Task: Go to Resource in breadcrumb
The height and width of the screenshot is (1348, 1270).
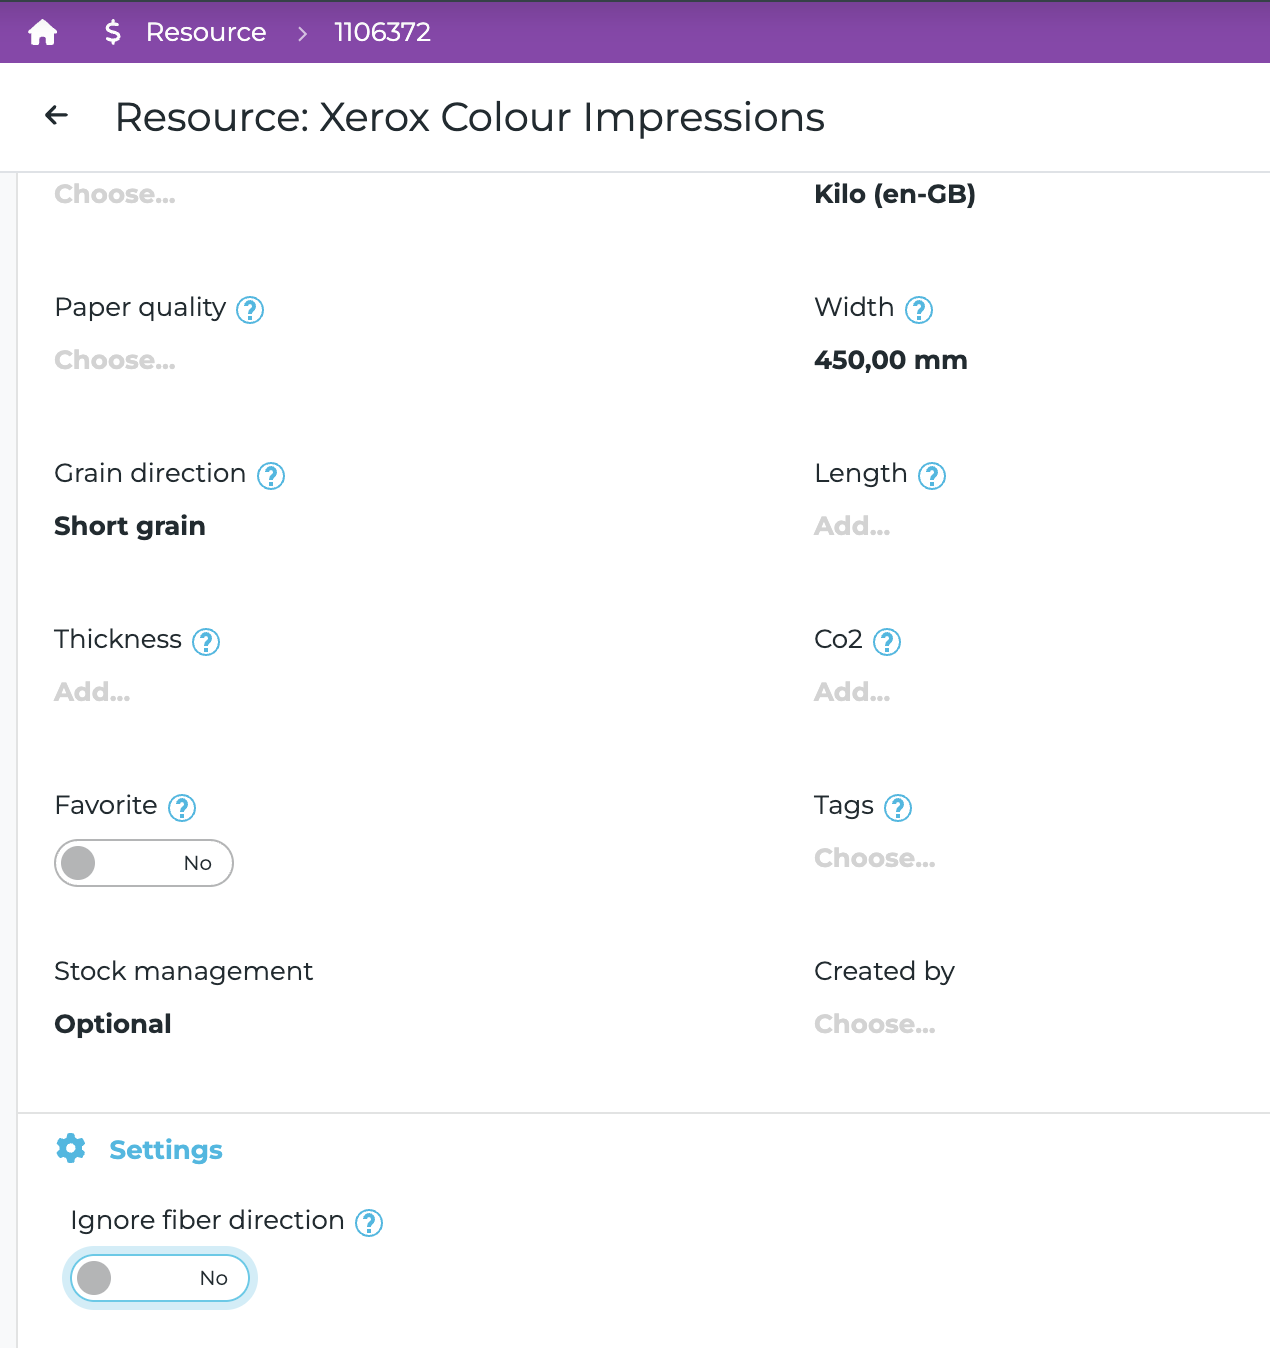Action: pos(206,33)
